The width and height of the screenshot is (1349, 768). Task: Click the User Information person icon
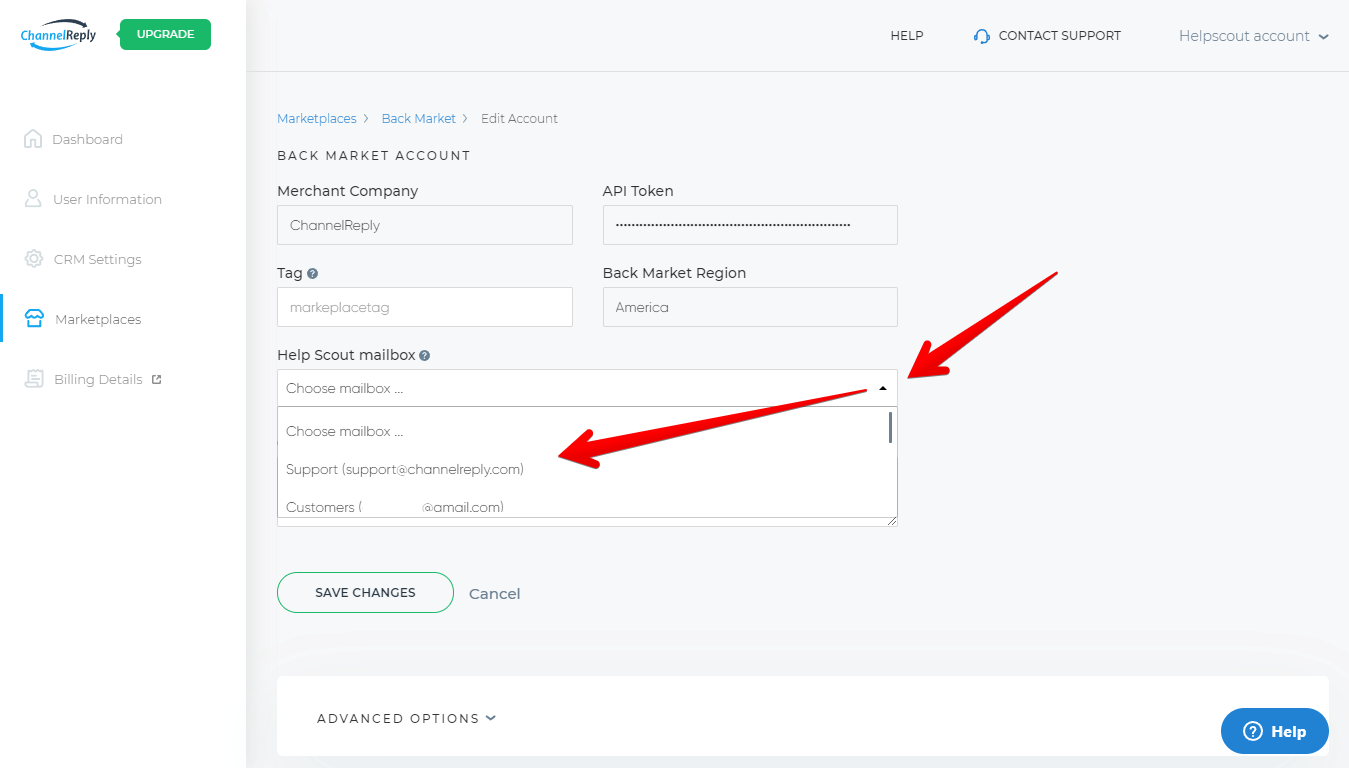pos(33,198)
